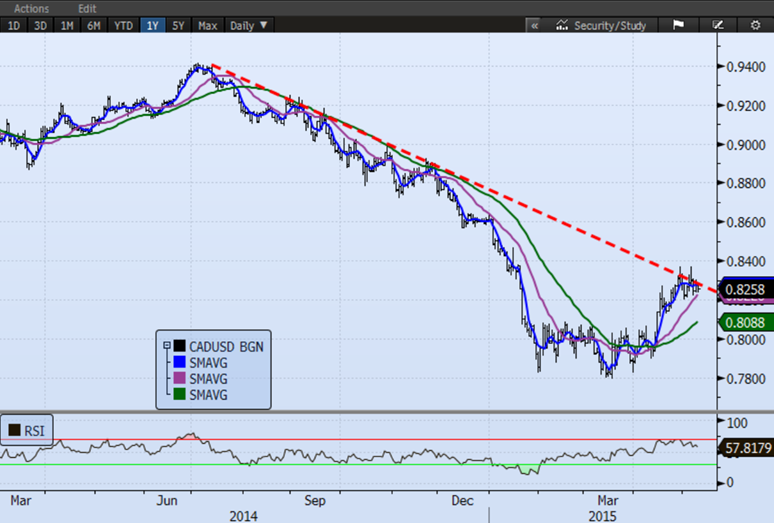Select the 1D time range
774x523 pixels.
pos(14,25)
